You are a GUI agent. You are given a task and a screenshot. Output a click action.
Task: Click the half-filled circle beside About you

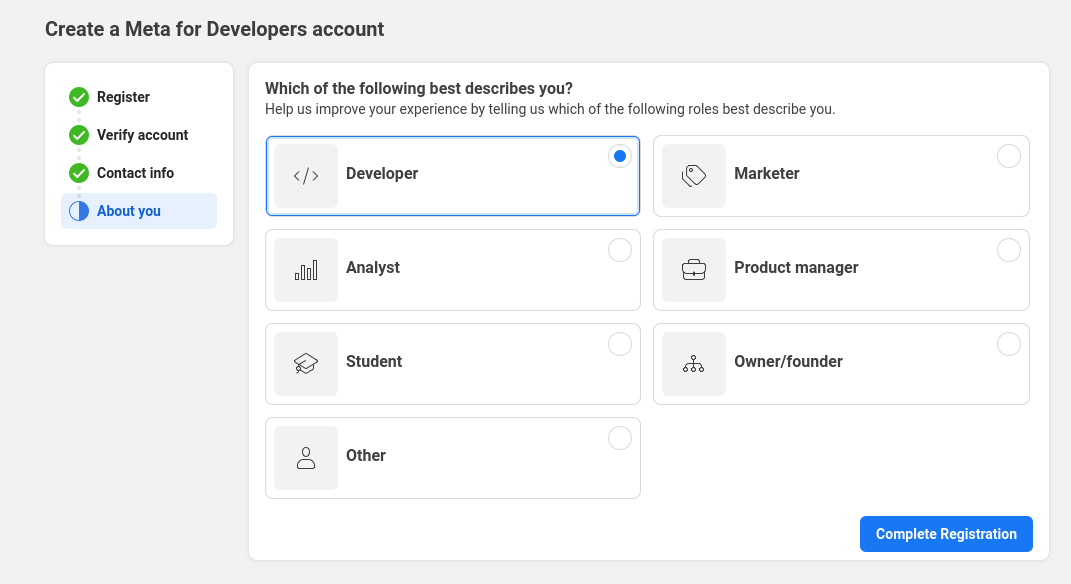coord(79,211)
